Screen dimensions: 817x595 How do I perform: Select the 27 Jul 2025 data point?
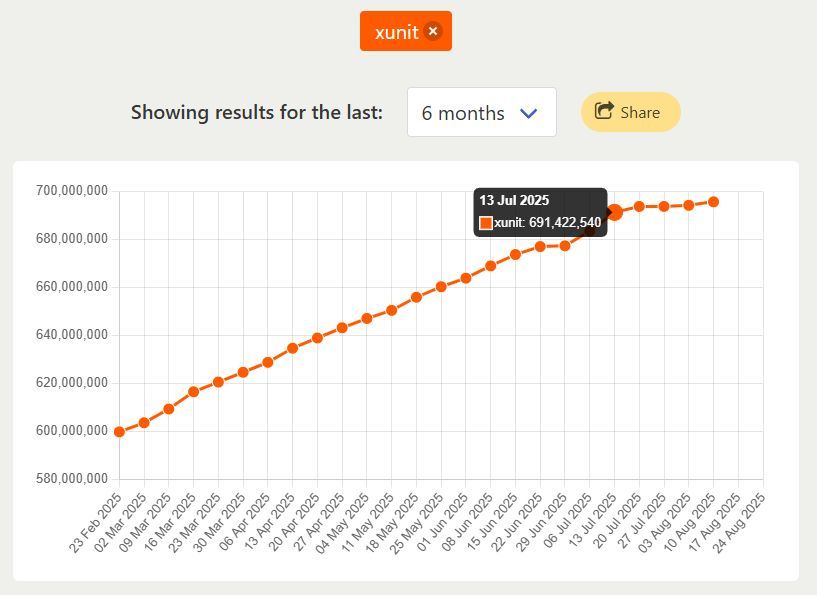click(664, 206)
